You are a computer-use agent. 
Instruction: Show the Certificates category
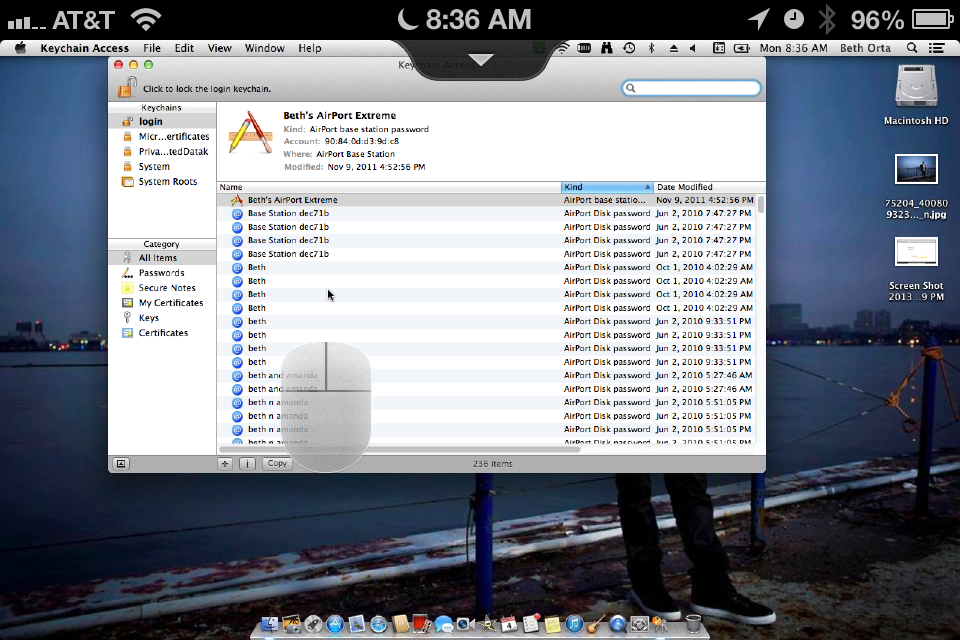coord(162,333)
